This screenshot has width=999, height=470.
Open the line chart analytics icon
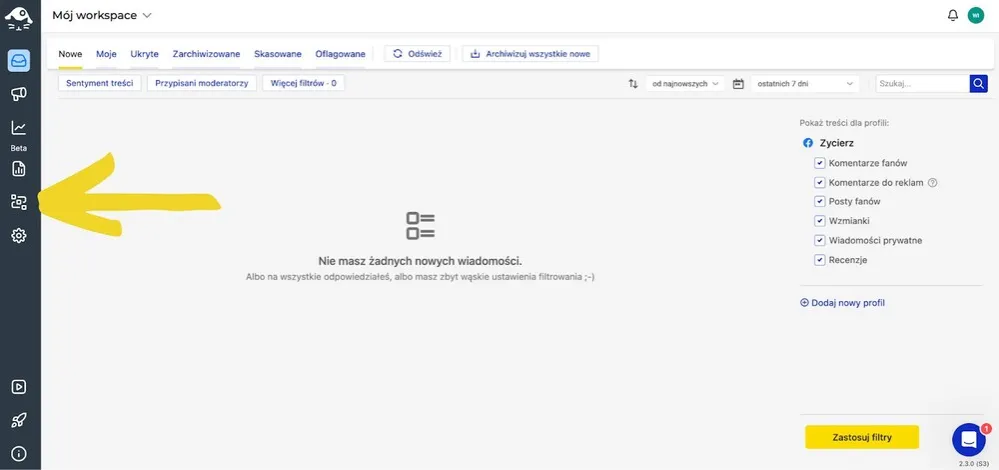(x=18, y=128)
